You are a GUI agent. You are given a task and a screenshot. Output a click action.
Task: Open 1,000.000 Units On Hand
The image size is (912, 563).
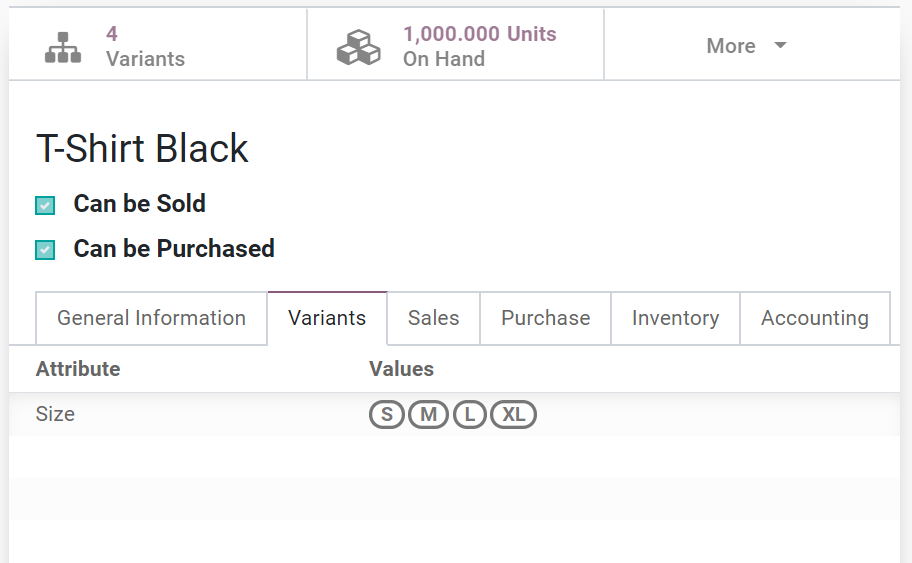click(455, 45)
